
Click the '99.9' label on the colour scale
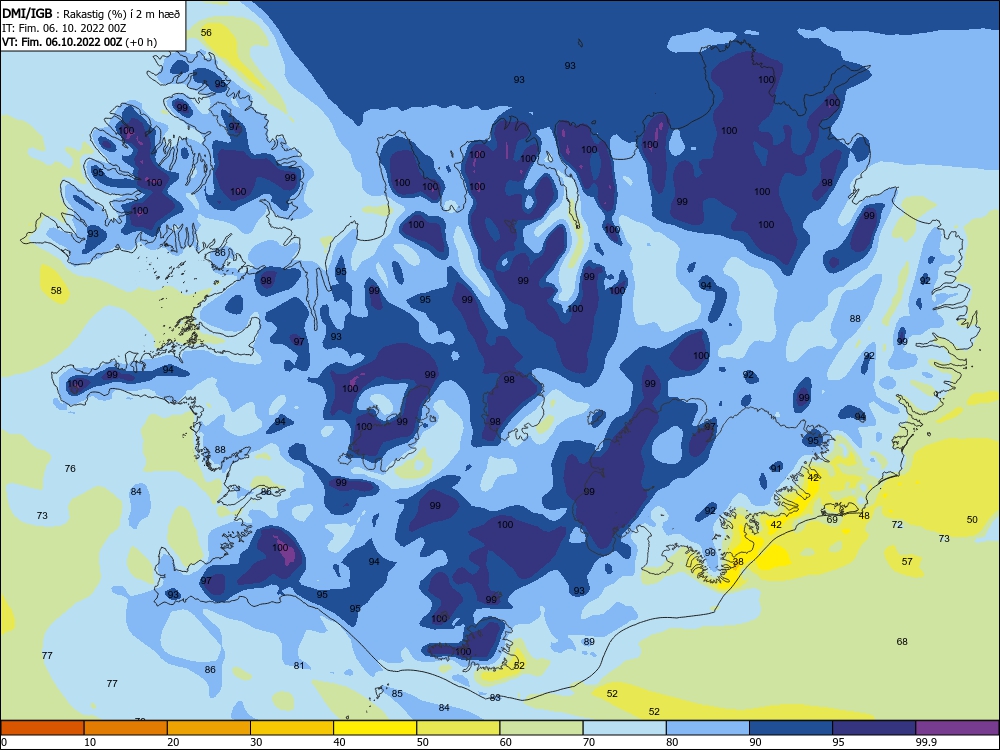[x=925, y=742]
